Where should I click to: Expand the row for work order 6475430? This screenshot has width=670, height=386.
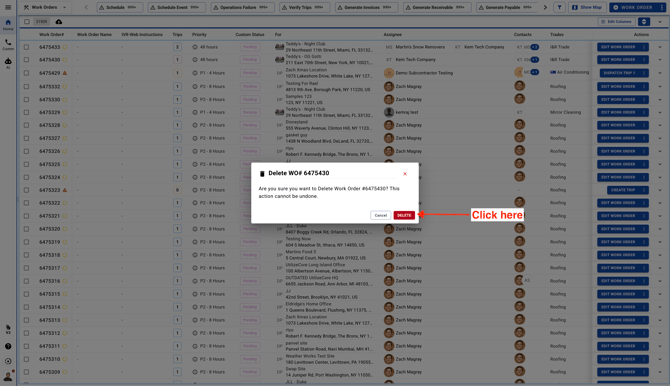click(x=660, y=60)
